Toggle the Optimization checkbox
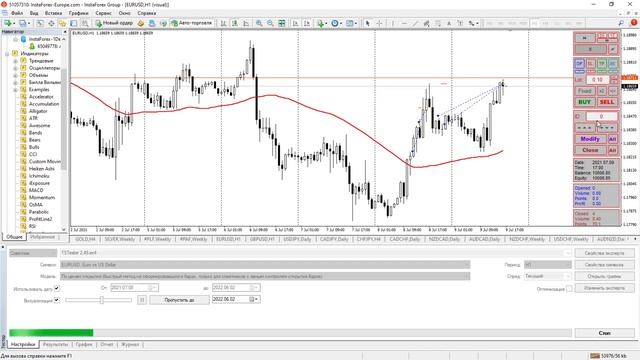This screenshot has height=360, width=640. [569, 289]
